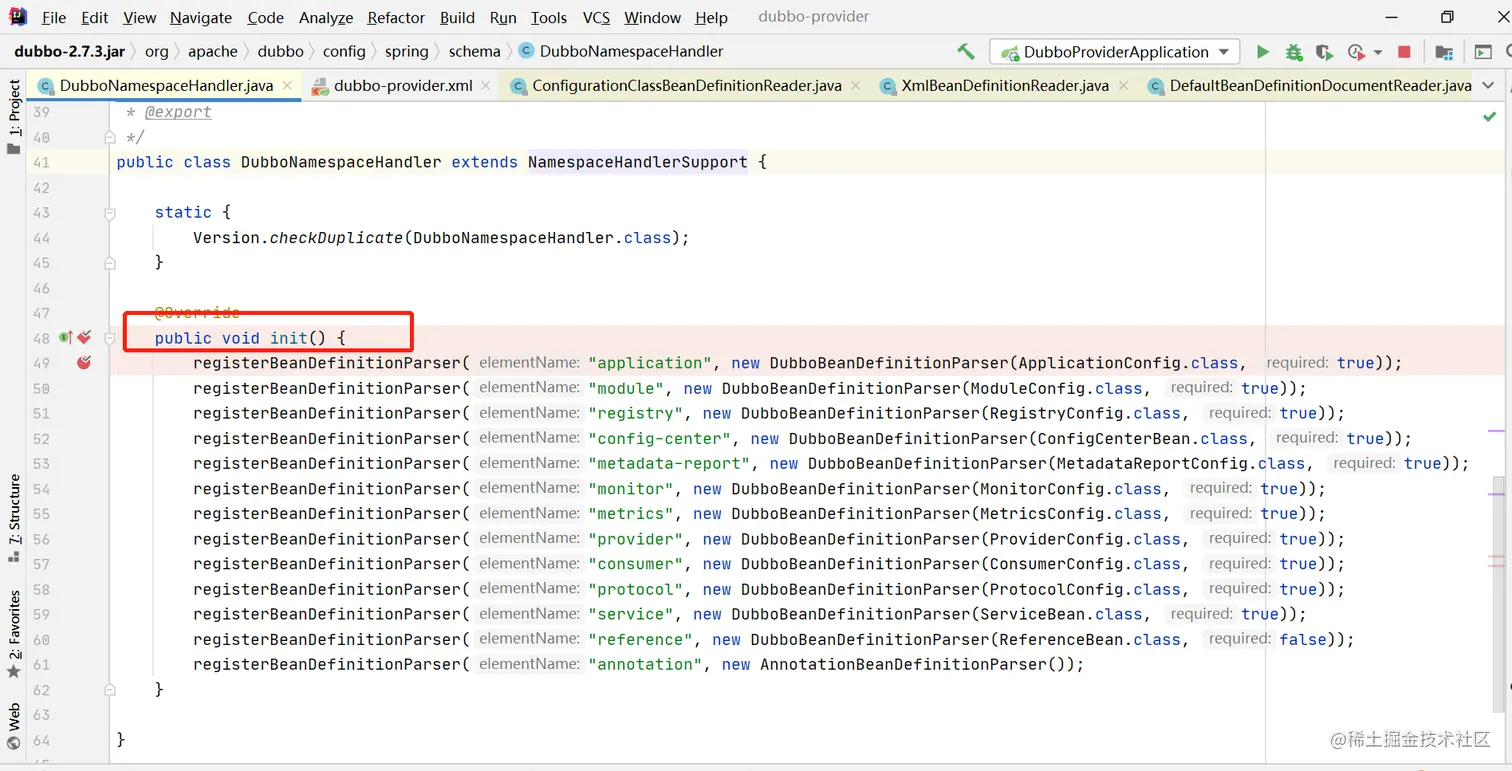The height and width of the screenshot is (771, 1512).
Task: Click the green inspection checkmark in editor corner
Action: (x=1490, y=117)
